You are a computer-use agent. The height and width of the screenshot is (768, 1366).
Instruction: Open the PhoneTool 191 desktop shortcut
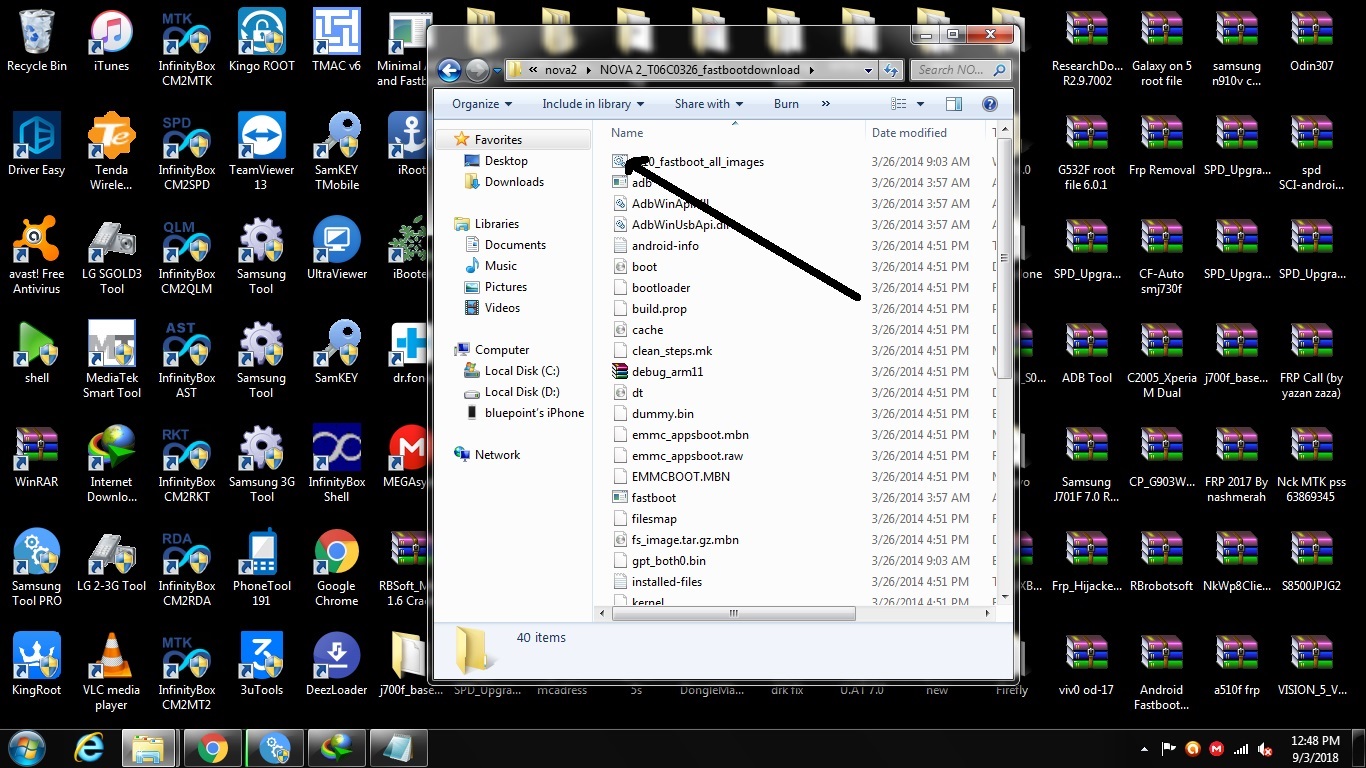pyautogui.click(x=261, y=568)
